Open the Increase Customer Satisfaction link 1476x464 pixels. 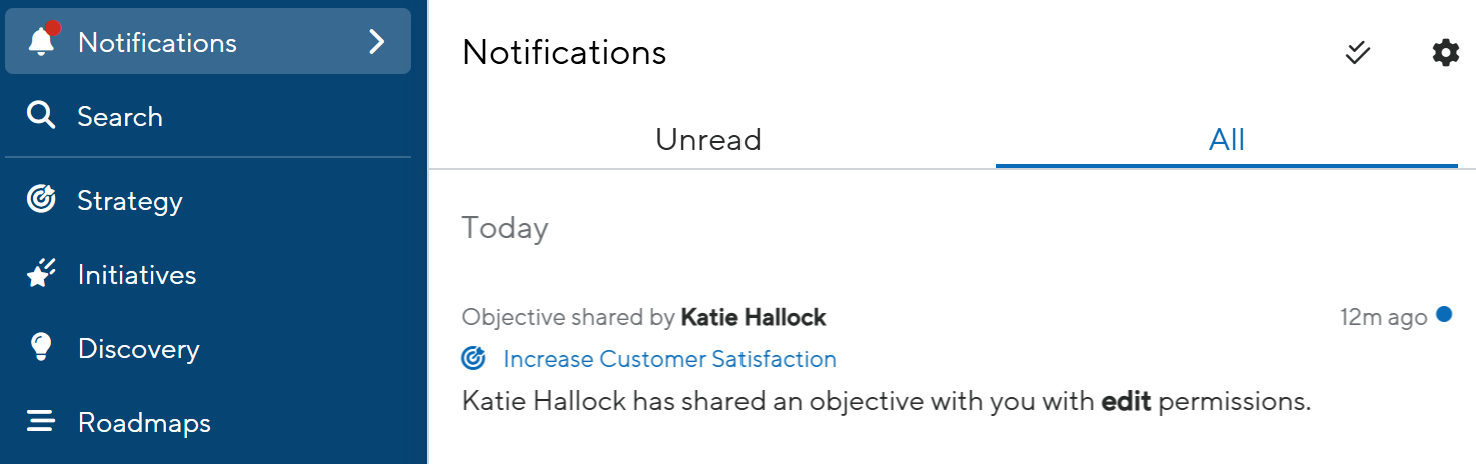[669, 359]
